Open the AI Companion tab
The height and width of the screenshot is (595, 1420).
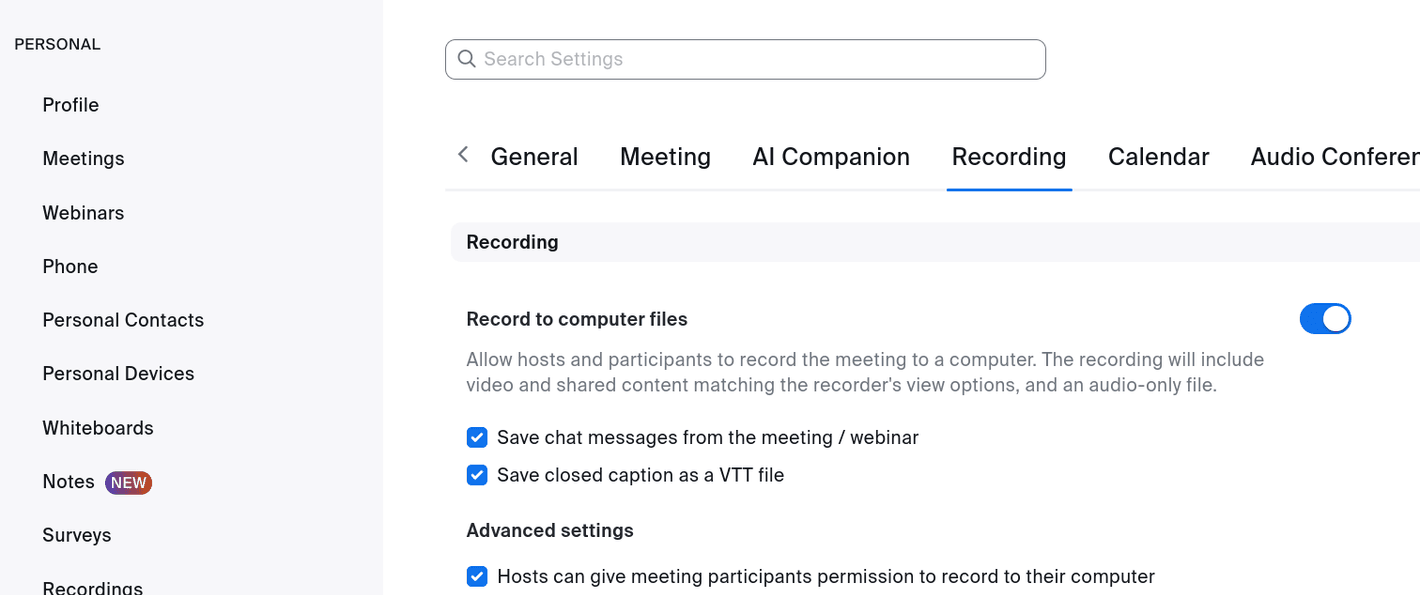pos(831,157)
